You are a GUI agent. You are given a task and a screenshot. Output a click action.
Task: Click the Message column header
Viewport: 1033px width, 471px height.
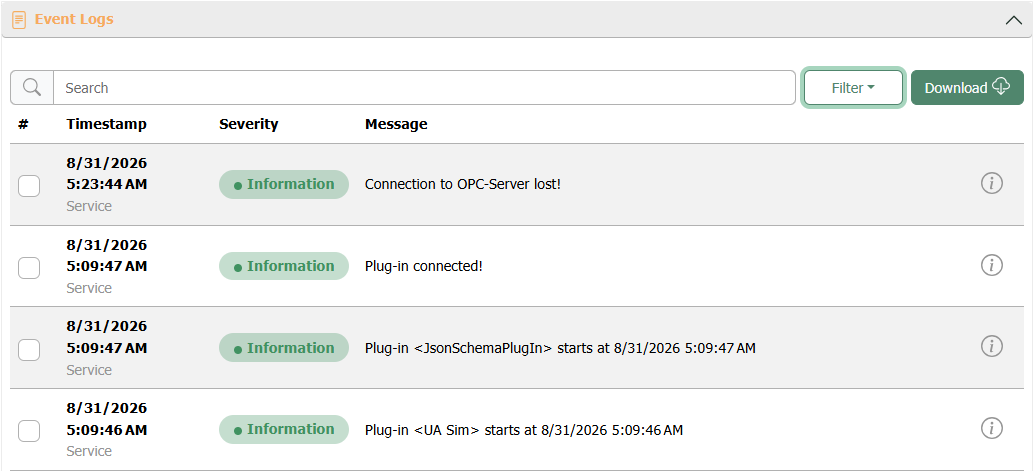(x=396, y=124)
